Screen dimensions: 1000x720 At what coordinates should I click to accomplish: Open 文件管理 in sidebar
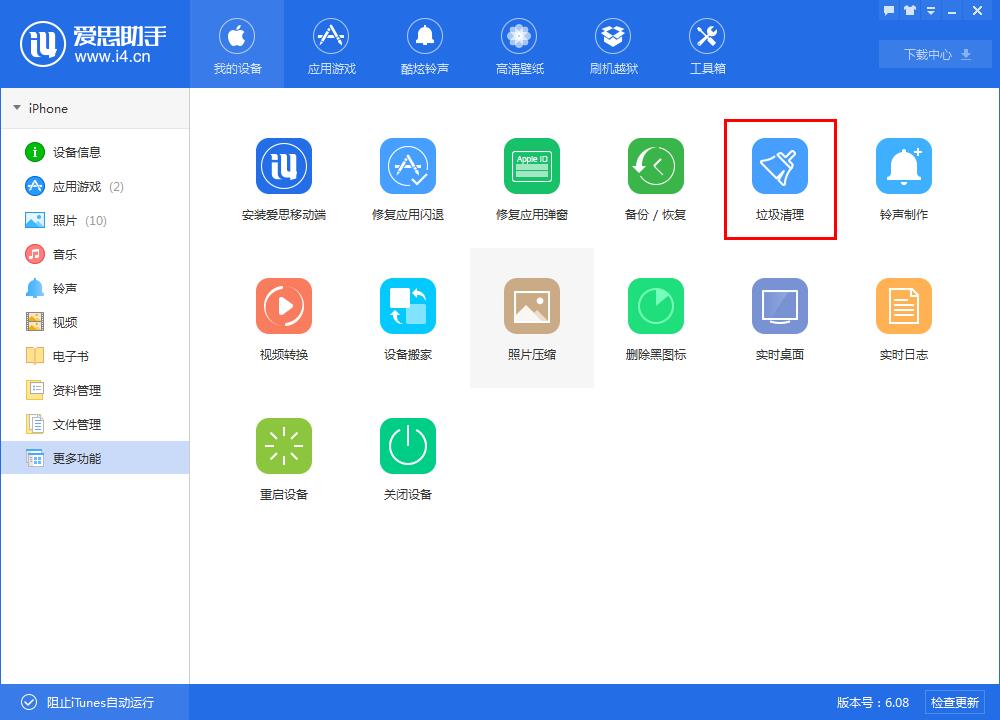tap(96, 424)
